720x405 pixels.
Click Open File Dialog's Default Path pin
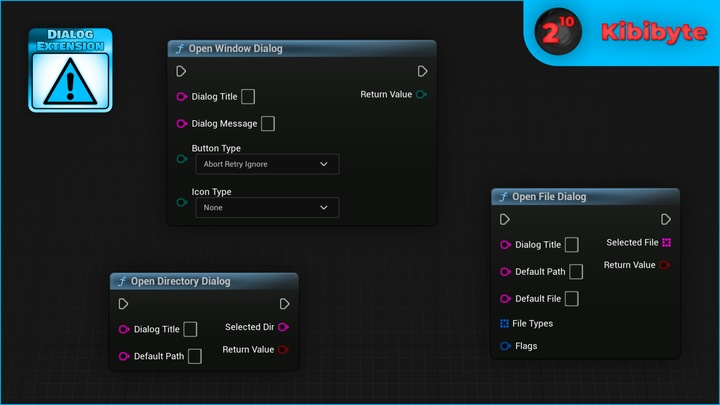click(505, 272)
